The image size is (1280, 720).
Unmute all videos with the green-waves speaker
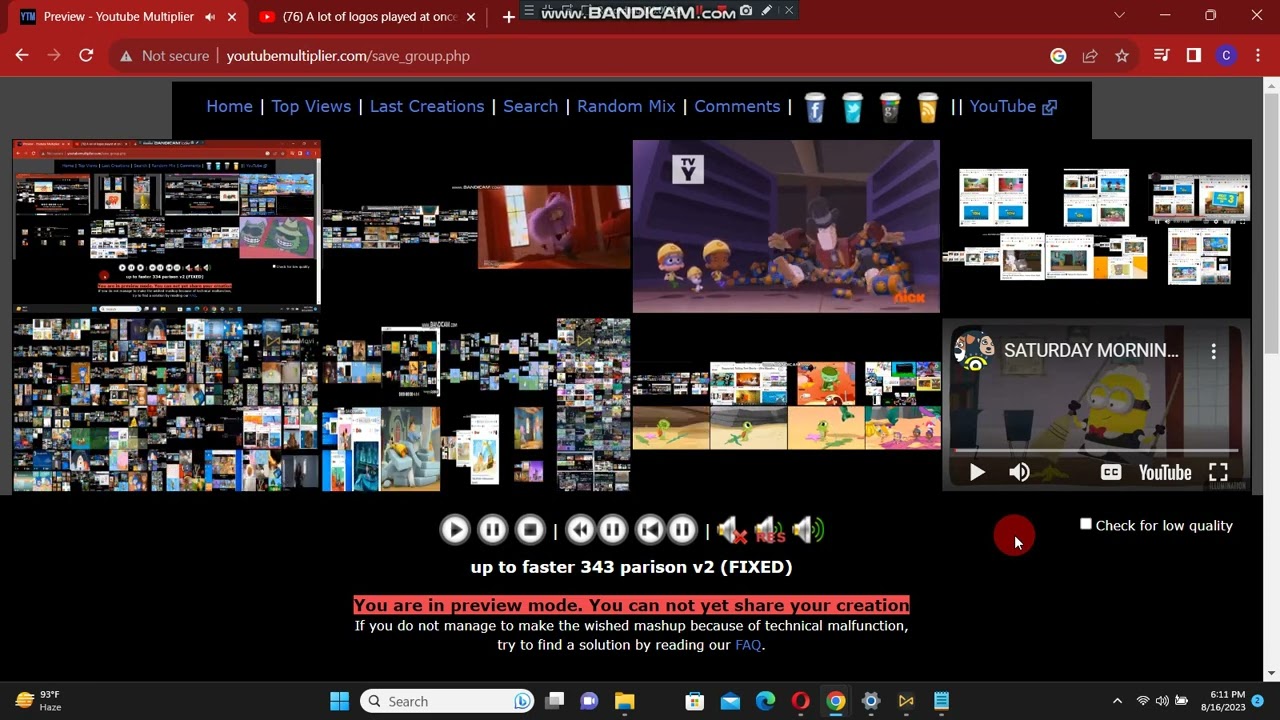[808, 530]
